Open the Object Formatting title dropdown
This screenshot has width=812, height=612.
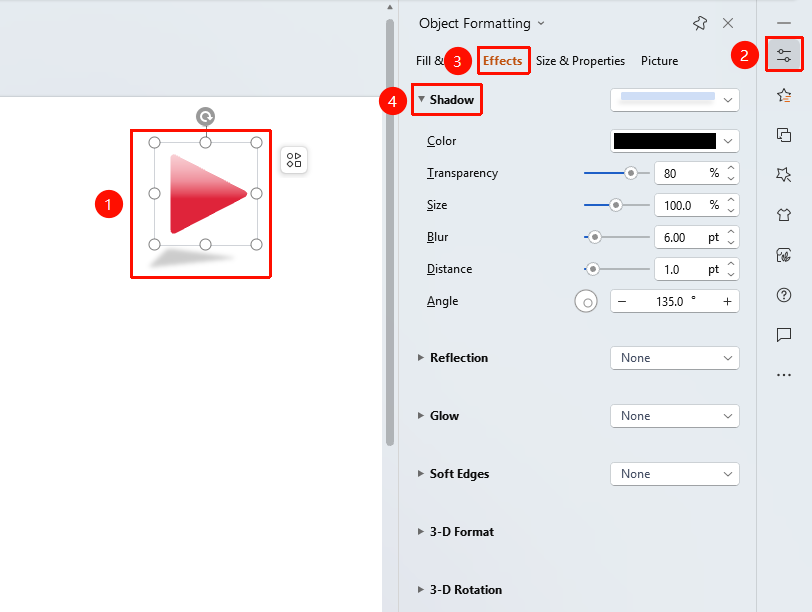(x=541, y=23)
